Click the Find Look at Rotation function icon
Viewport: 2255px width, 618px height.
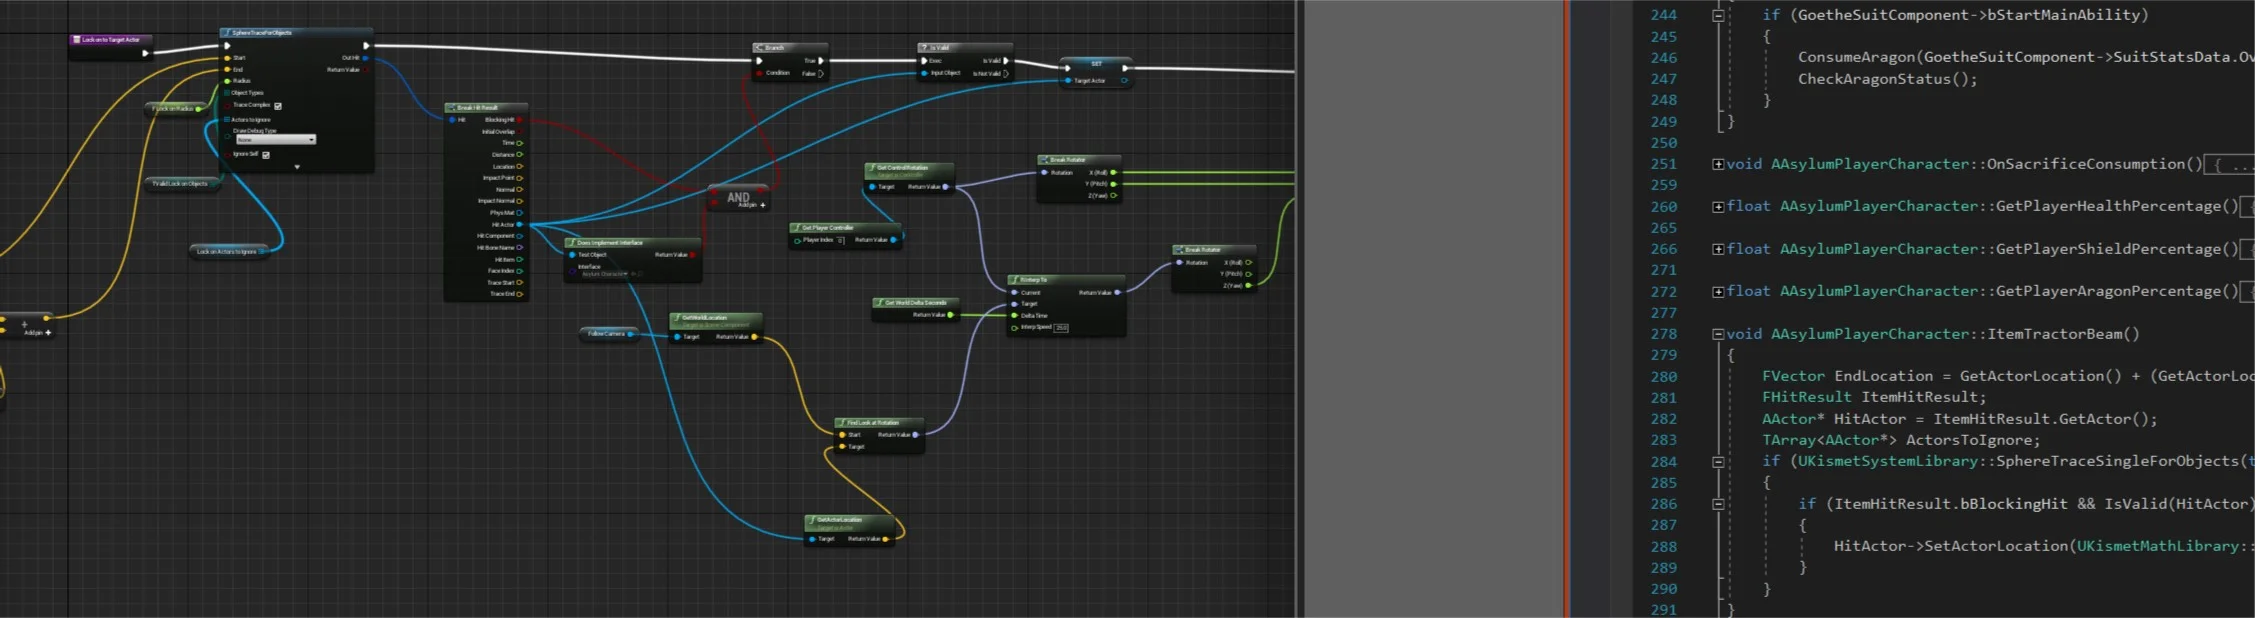coord(842,423)
